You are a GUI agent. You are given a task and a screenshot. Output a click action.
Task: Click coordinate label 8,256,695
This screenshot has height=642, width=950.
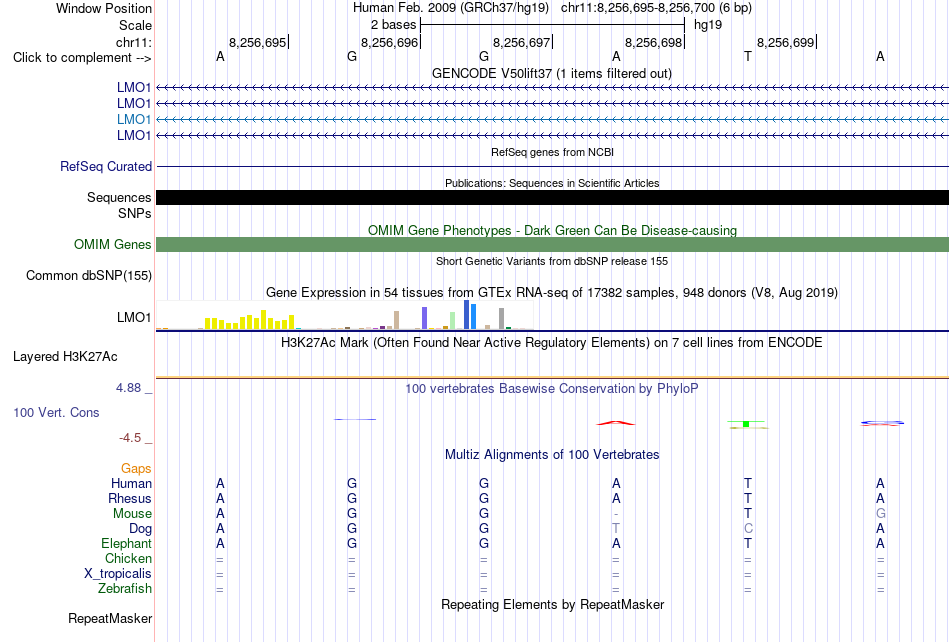[x=257, y=42]
